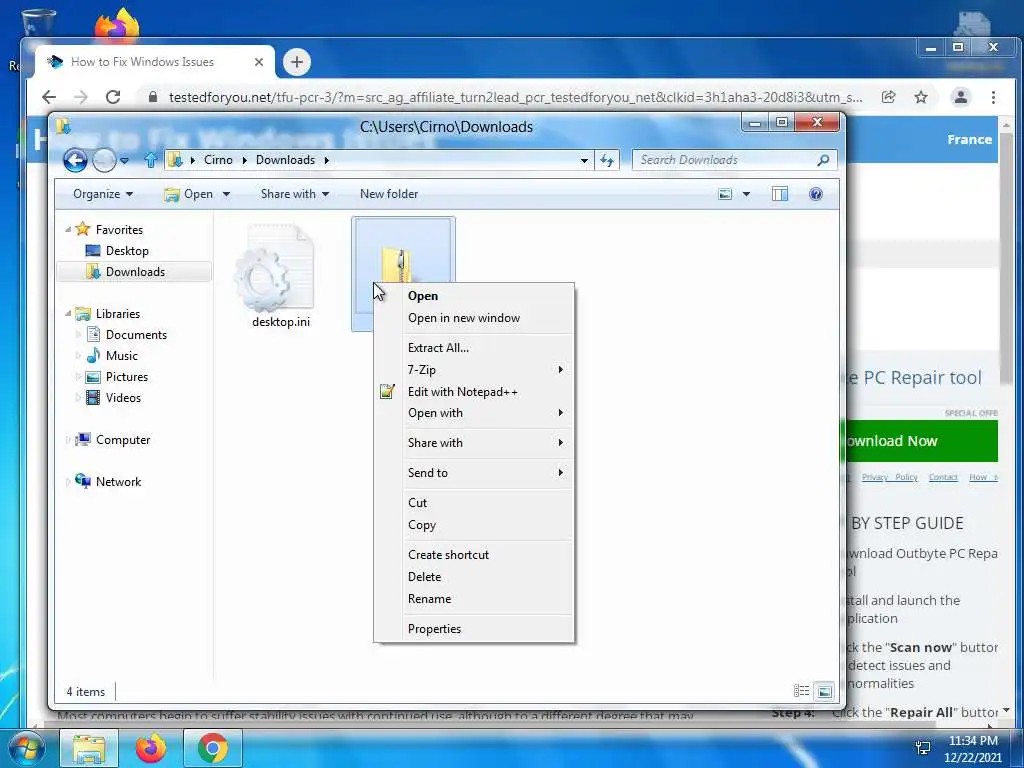
Task: Open More view options dropdown arrow
Action: click(x=746, y=194)
